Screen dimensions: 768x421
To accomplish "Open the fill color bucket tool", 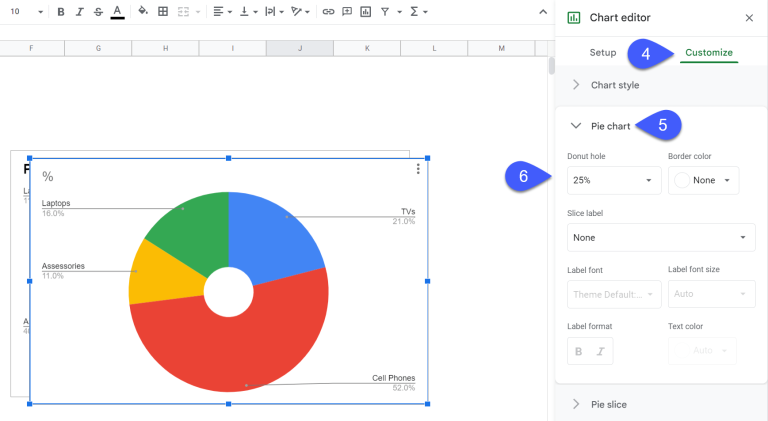I will click(143, 12).
